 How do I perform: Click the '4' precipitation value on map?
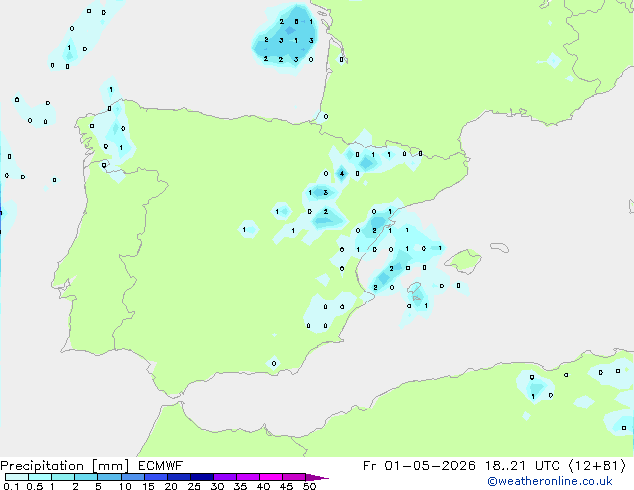coord(342,174)
